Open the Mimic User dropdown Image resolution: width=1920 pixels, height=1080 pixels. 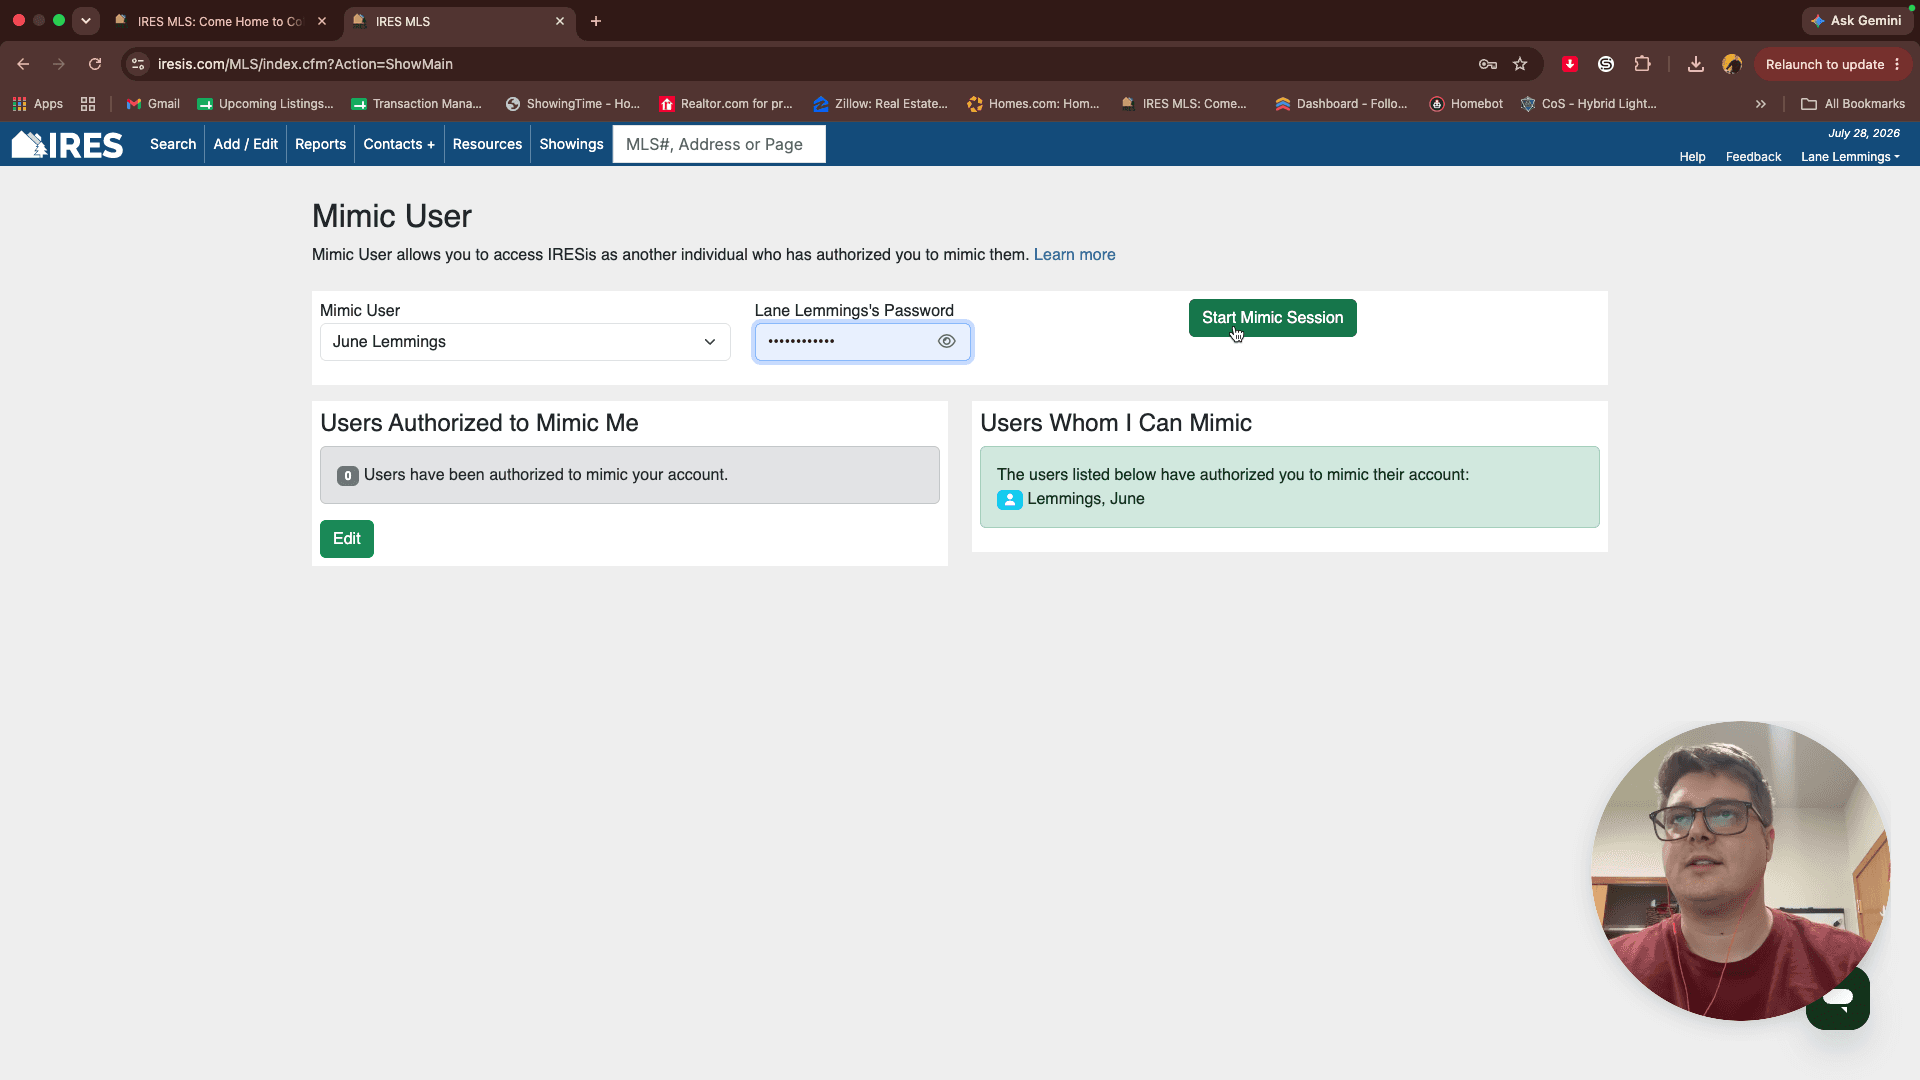pos(525,342)
